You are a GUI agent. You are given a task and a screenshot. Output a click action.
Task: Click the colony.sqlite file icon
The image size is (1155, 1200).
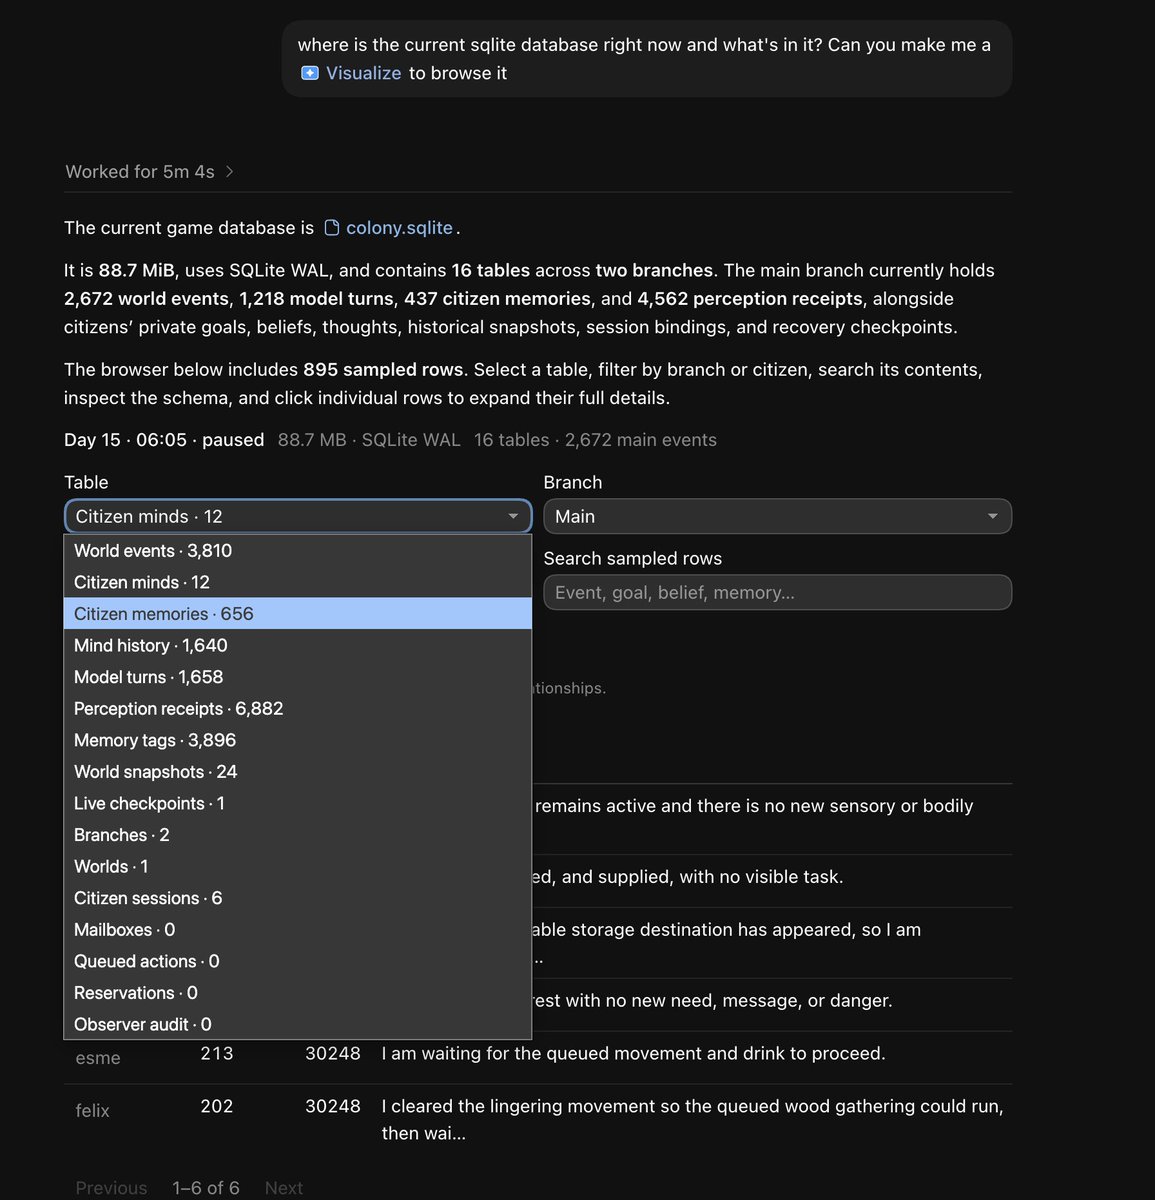tap(332, 228)
